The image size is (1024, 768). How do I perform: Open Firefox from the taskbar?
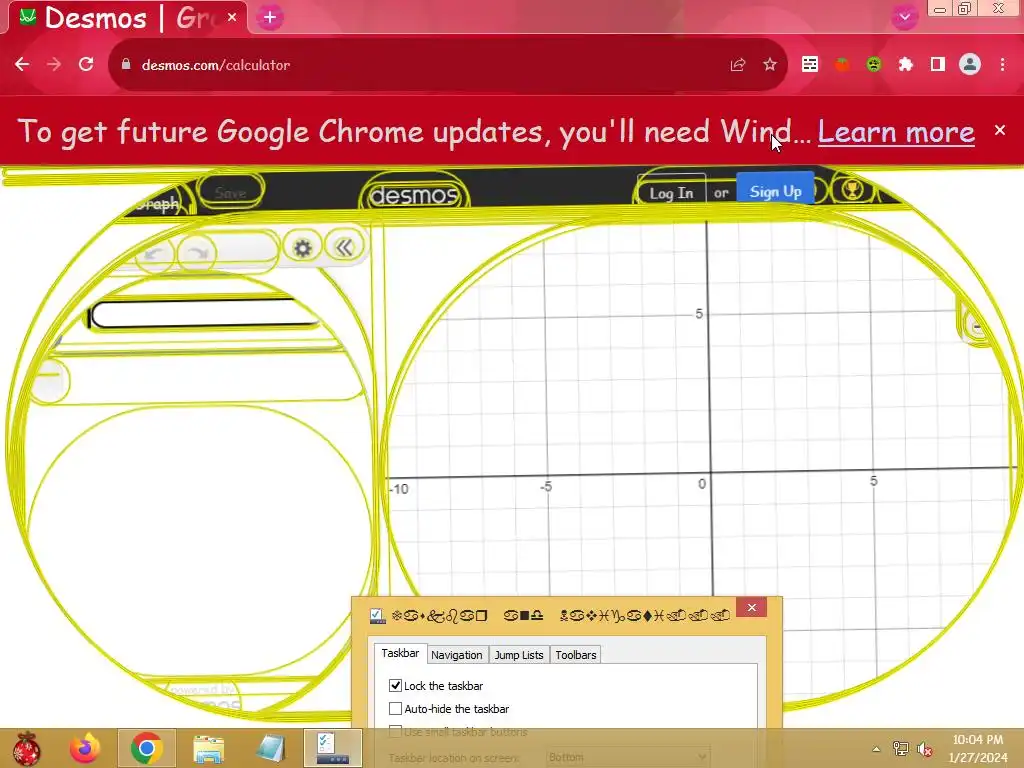click(86, 748)
